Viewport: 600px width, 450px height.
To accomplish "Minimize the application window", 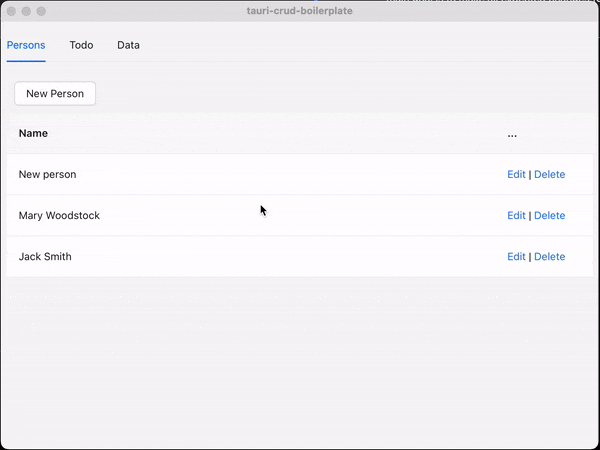I will (x=26, y=11).
